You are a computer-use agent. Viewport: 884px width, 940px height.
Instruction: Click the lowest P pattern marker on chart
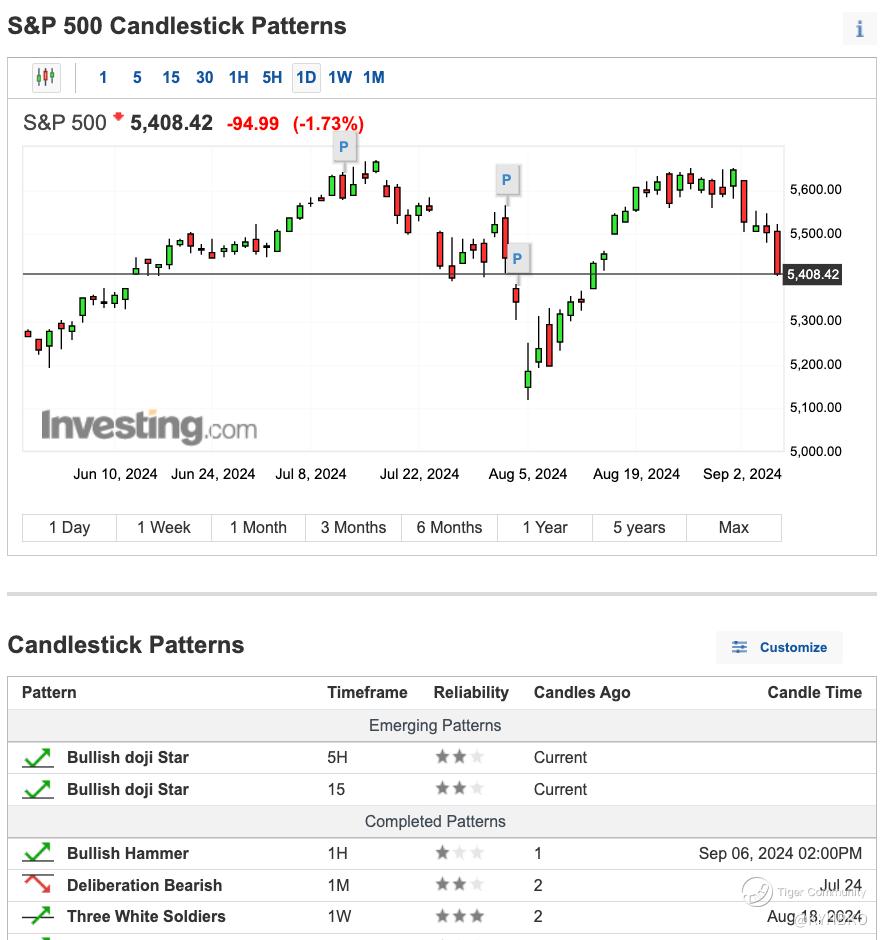tap(517, 259)
